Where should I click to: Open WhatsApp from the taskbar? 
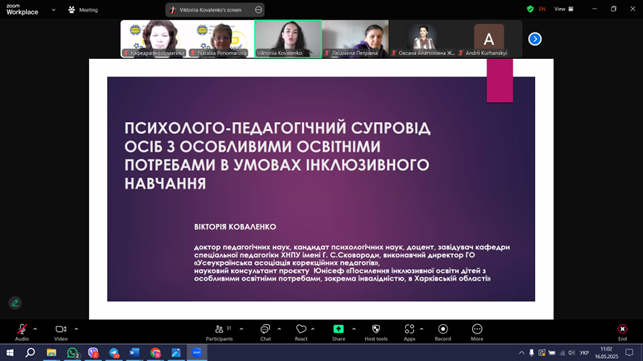click(x=73, y=353)
